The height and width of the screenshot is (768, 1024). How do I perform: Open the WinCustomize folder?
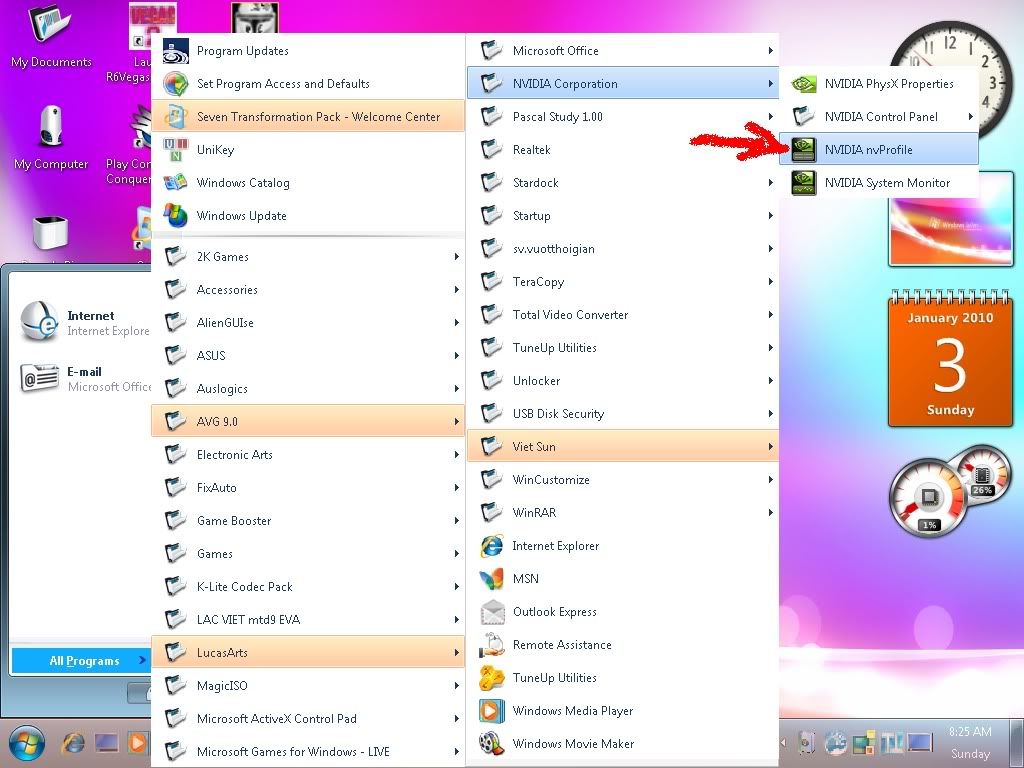coord(622,479)
